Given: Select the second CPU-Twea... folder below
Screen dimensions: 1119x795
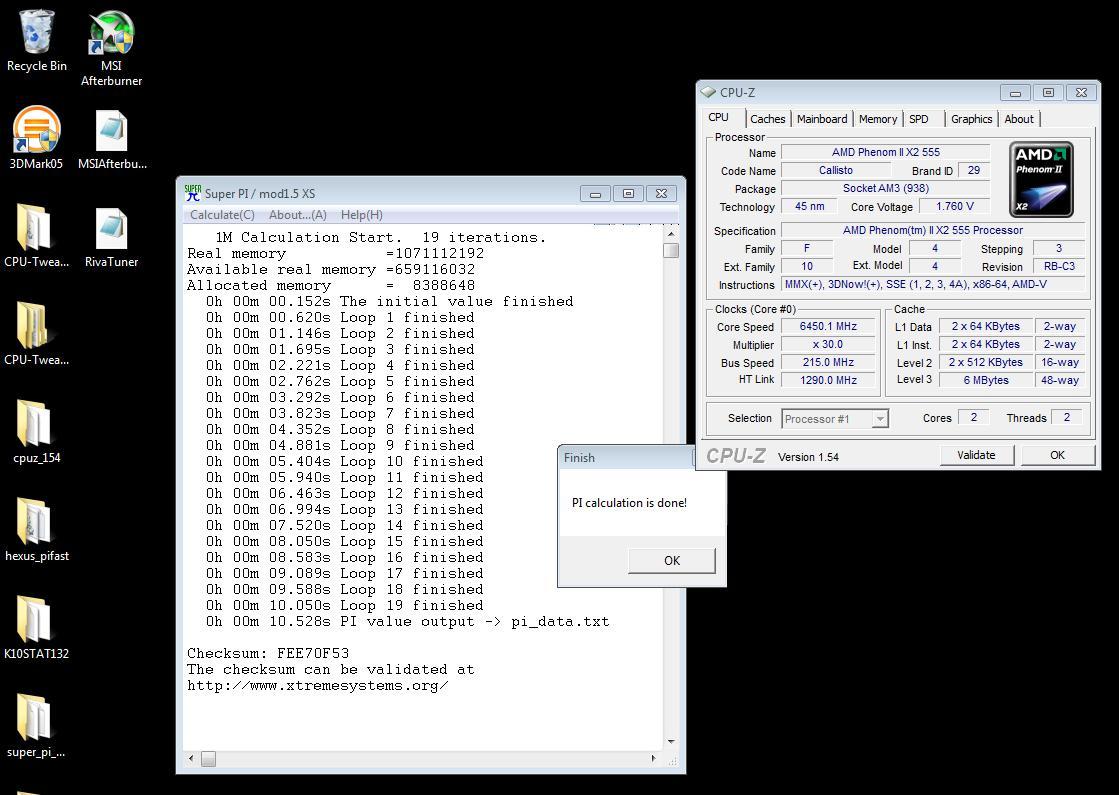Looking at the screenshot, I should pyautogui.click(x=36, y=333).
